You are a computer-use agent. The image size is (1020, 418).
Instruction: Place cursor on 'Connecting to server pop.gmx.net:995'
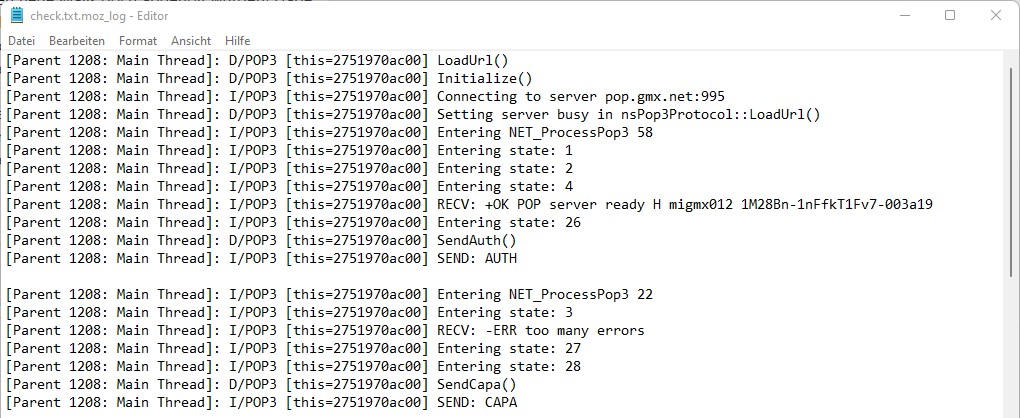pos(581,96)
